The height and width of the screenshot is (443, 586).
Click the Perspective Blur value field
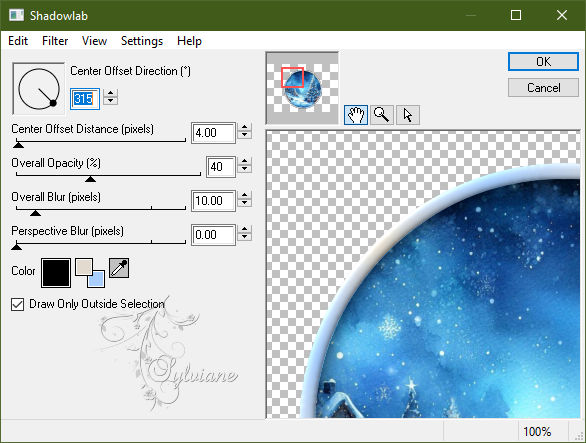(213, 235)
